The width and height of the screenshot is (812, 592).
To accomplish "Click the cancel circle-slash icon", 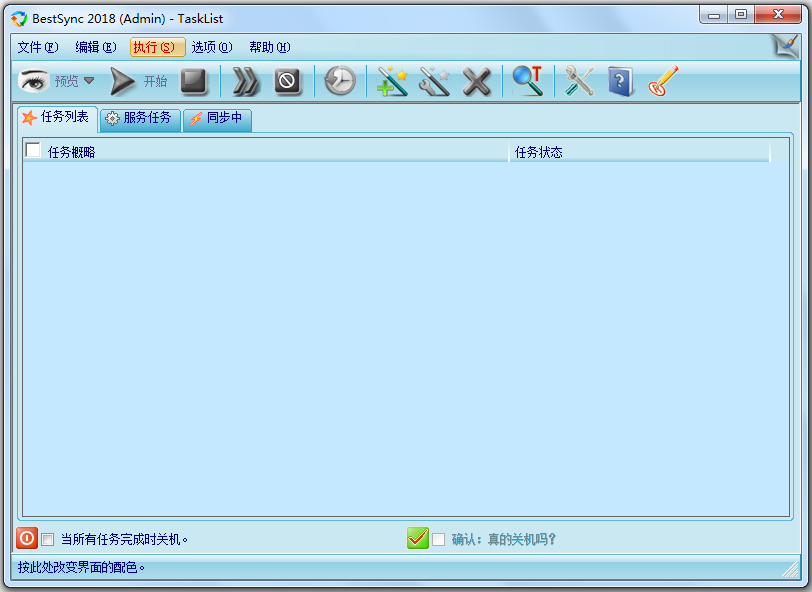I will (x=287, y=81).
